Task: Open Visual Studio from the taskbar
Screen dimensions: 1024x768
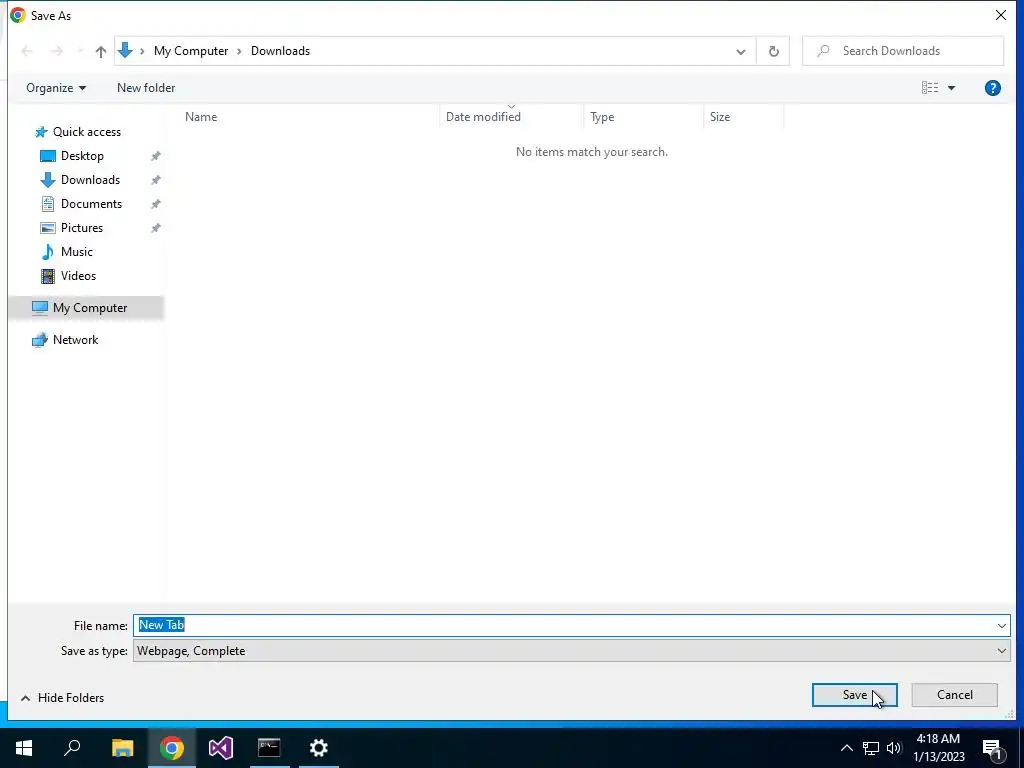Action: [221, 748]
